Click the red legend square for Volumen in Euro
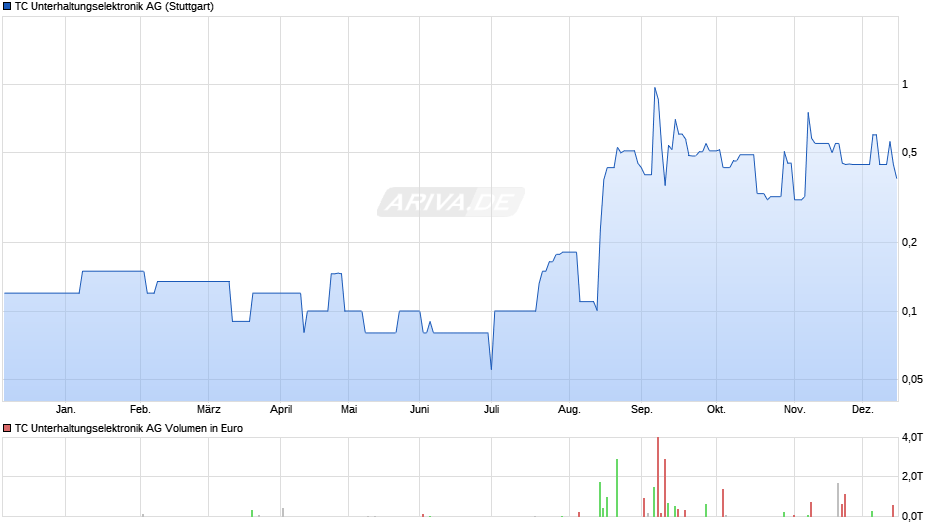Viewport: 940px width, 526px height. pos(7,428)
